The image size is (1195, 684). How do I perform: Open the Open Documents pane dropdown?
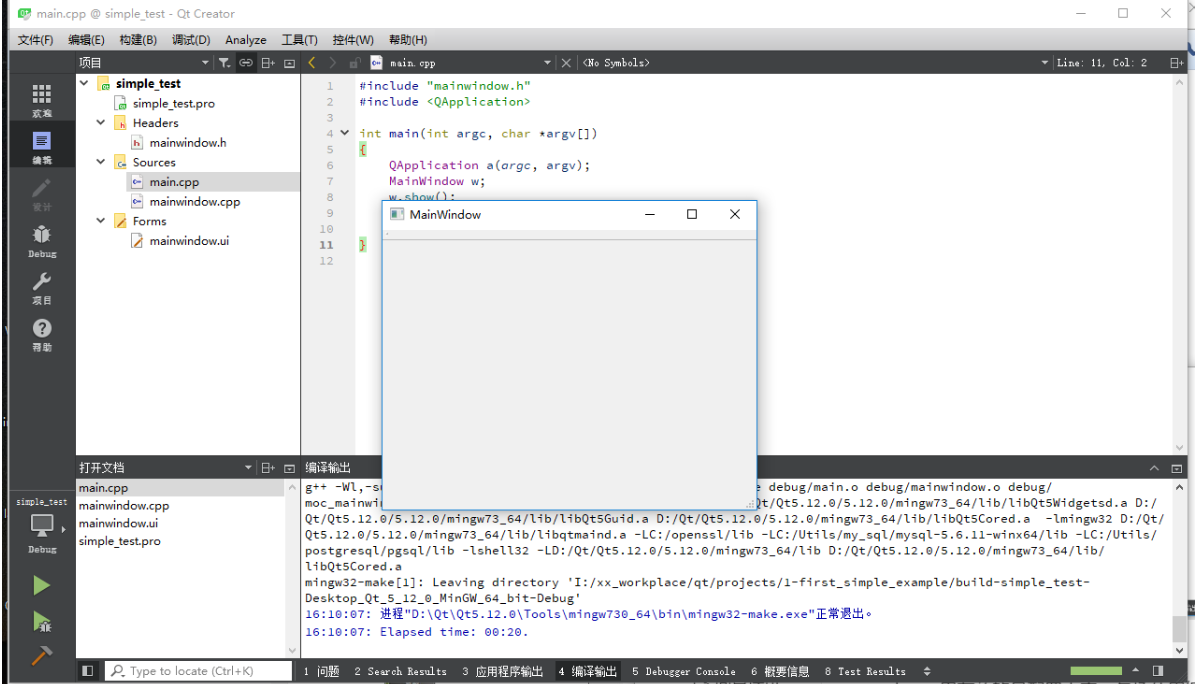tap(248, 467)
